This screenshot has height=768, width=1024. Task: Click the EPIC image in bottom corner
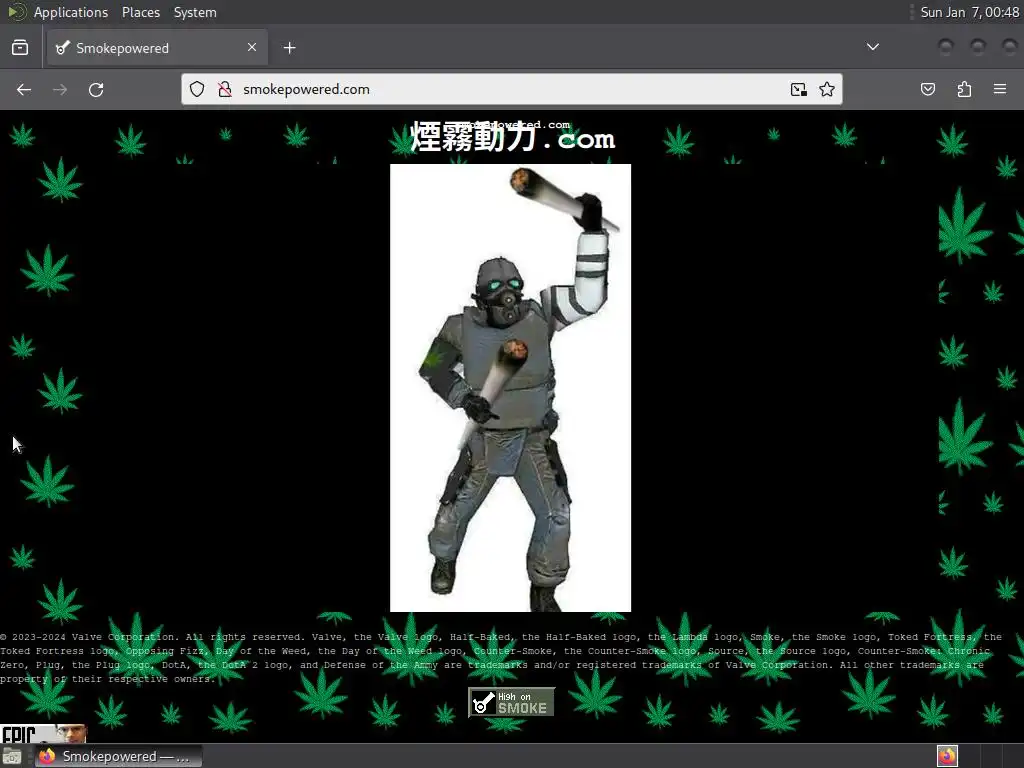pyautogui.click(x=43, y=733)
